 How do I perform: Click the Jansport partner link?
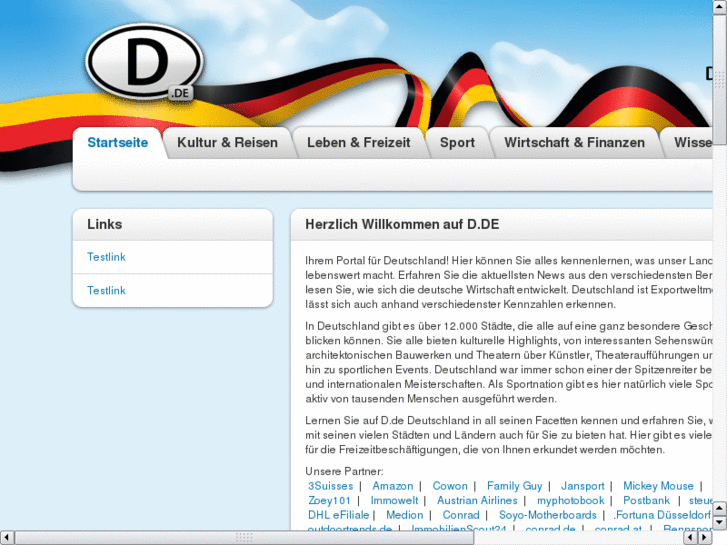(582, 486)
